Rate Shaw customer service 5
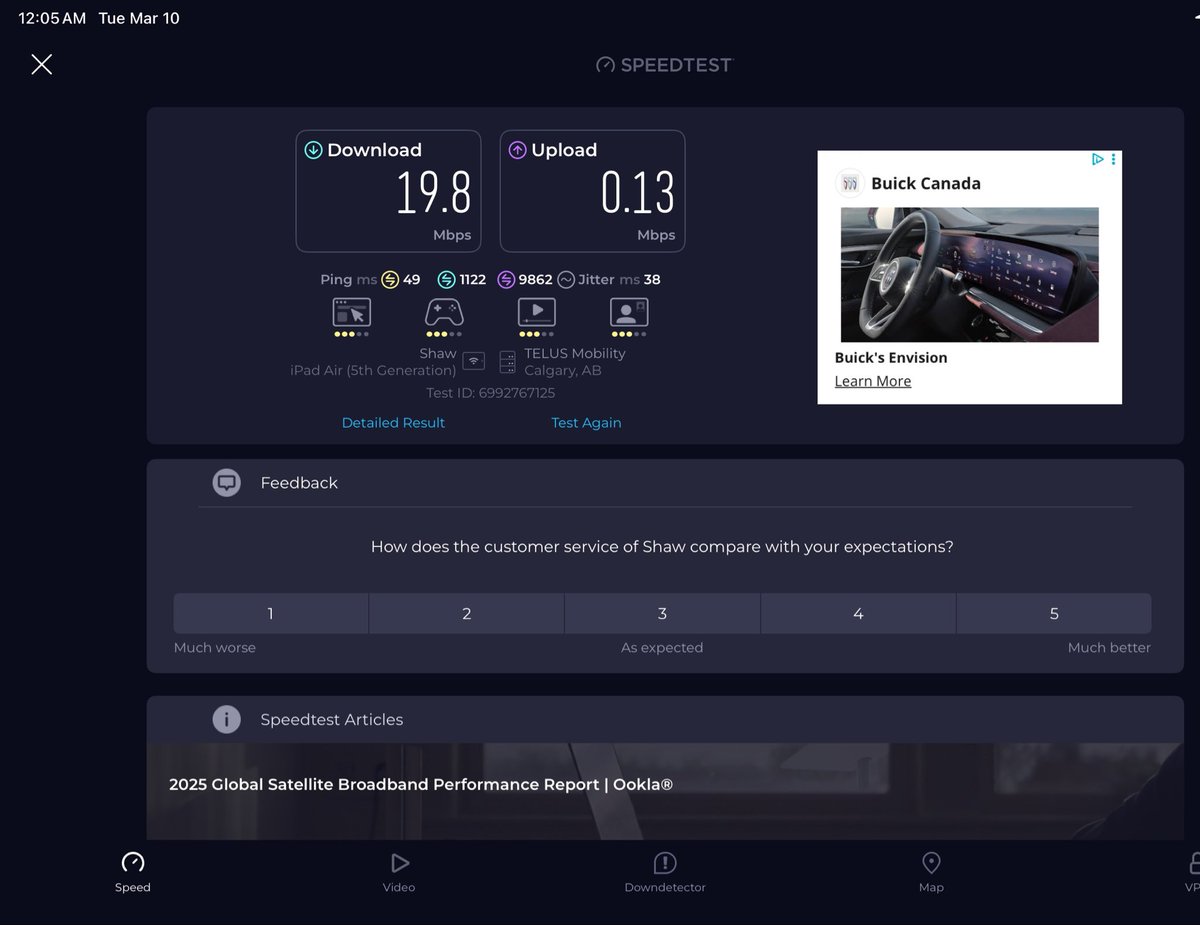This screenshot has height=925, width=1200. click(x=1054, y=614)
